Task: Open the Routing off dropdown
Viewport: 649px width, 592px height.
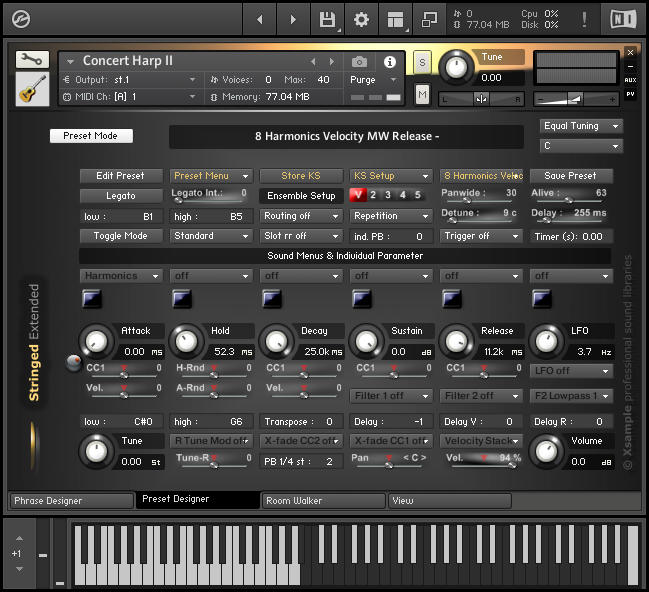Action: point(301,216)
